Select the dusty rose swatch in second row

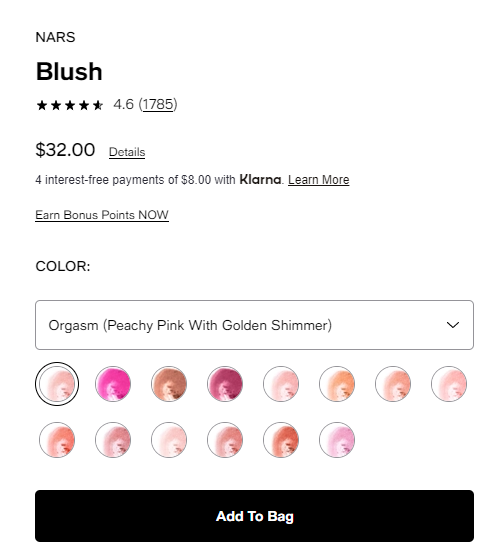coord(113,440)
